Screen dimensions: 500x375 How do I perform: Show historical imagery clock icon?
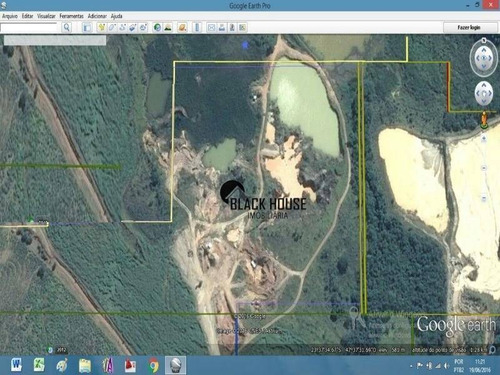(157, 27)
